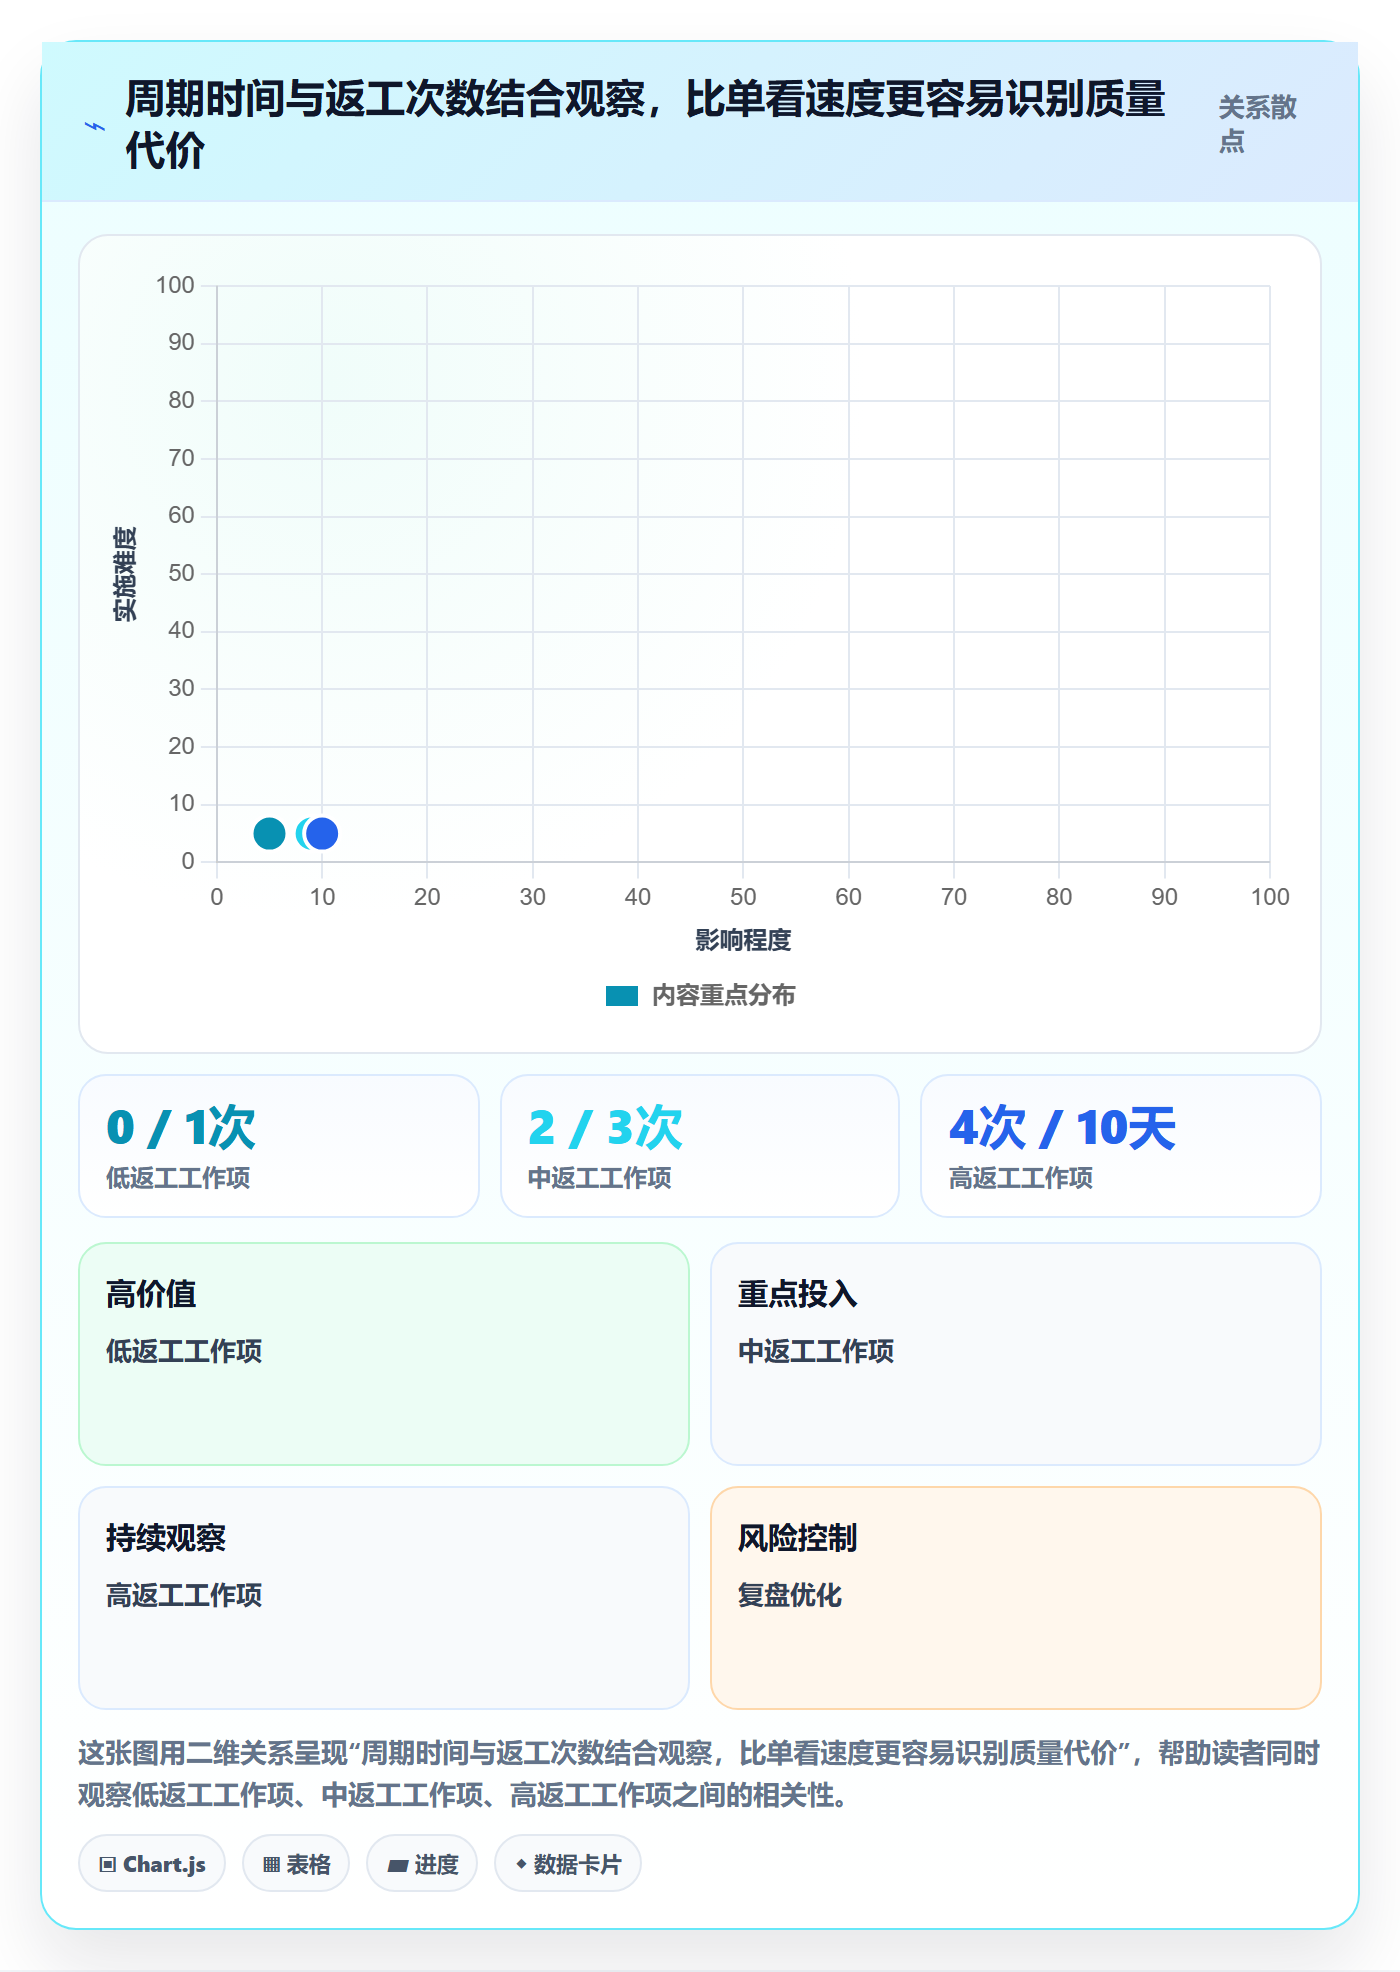
Task: Click the teal scatter point near x=5
Action: [x=269, y=833]
